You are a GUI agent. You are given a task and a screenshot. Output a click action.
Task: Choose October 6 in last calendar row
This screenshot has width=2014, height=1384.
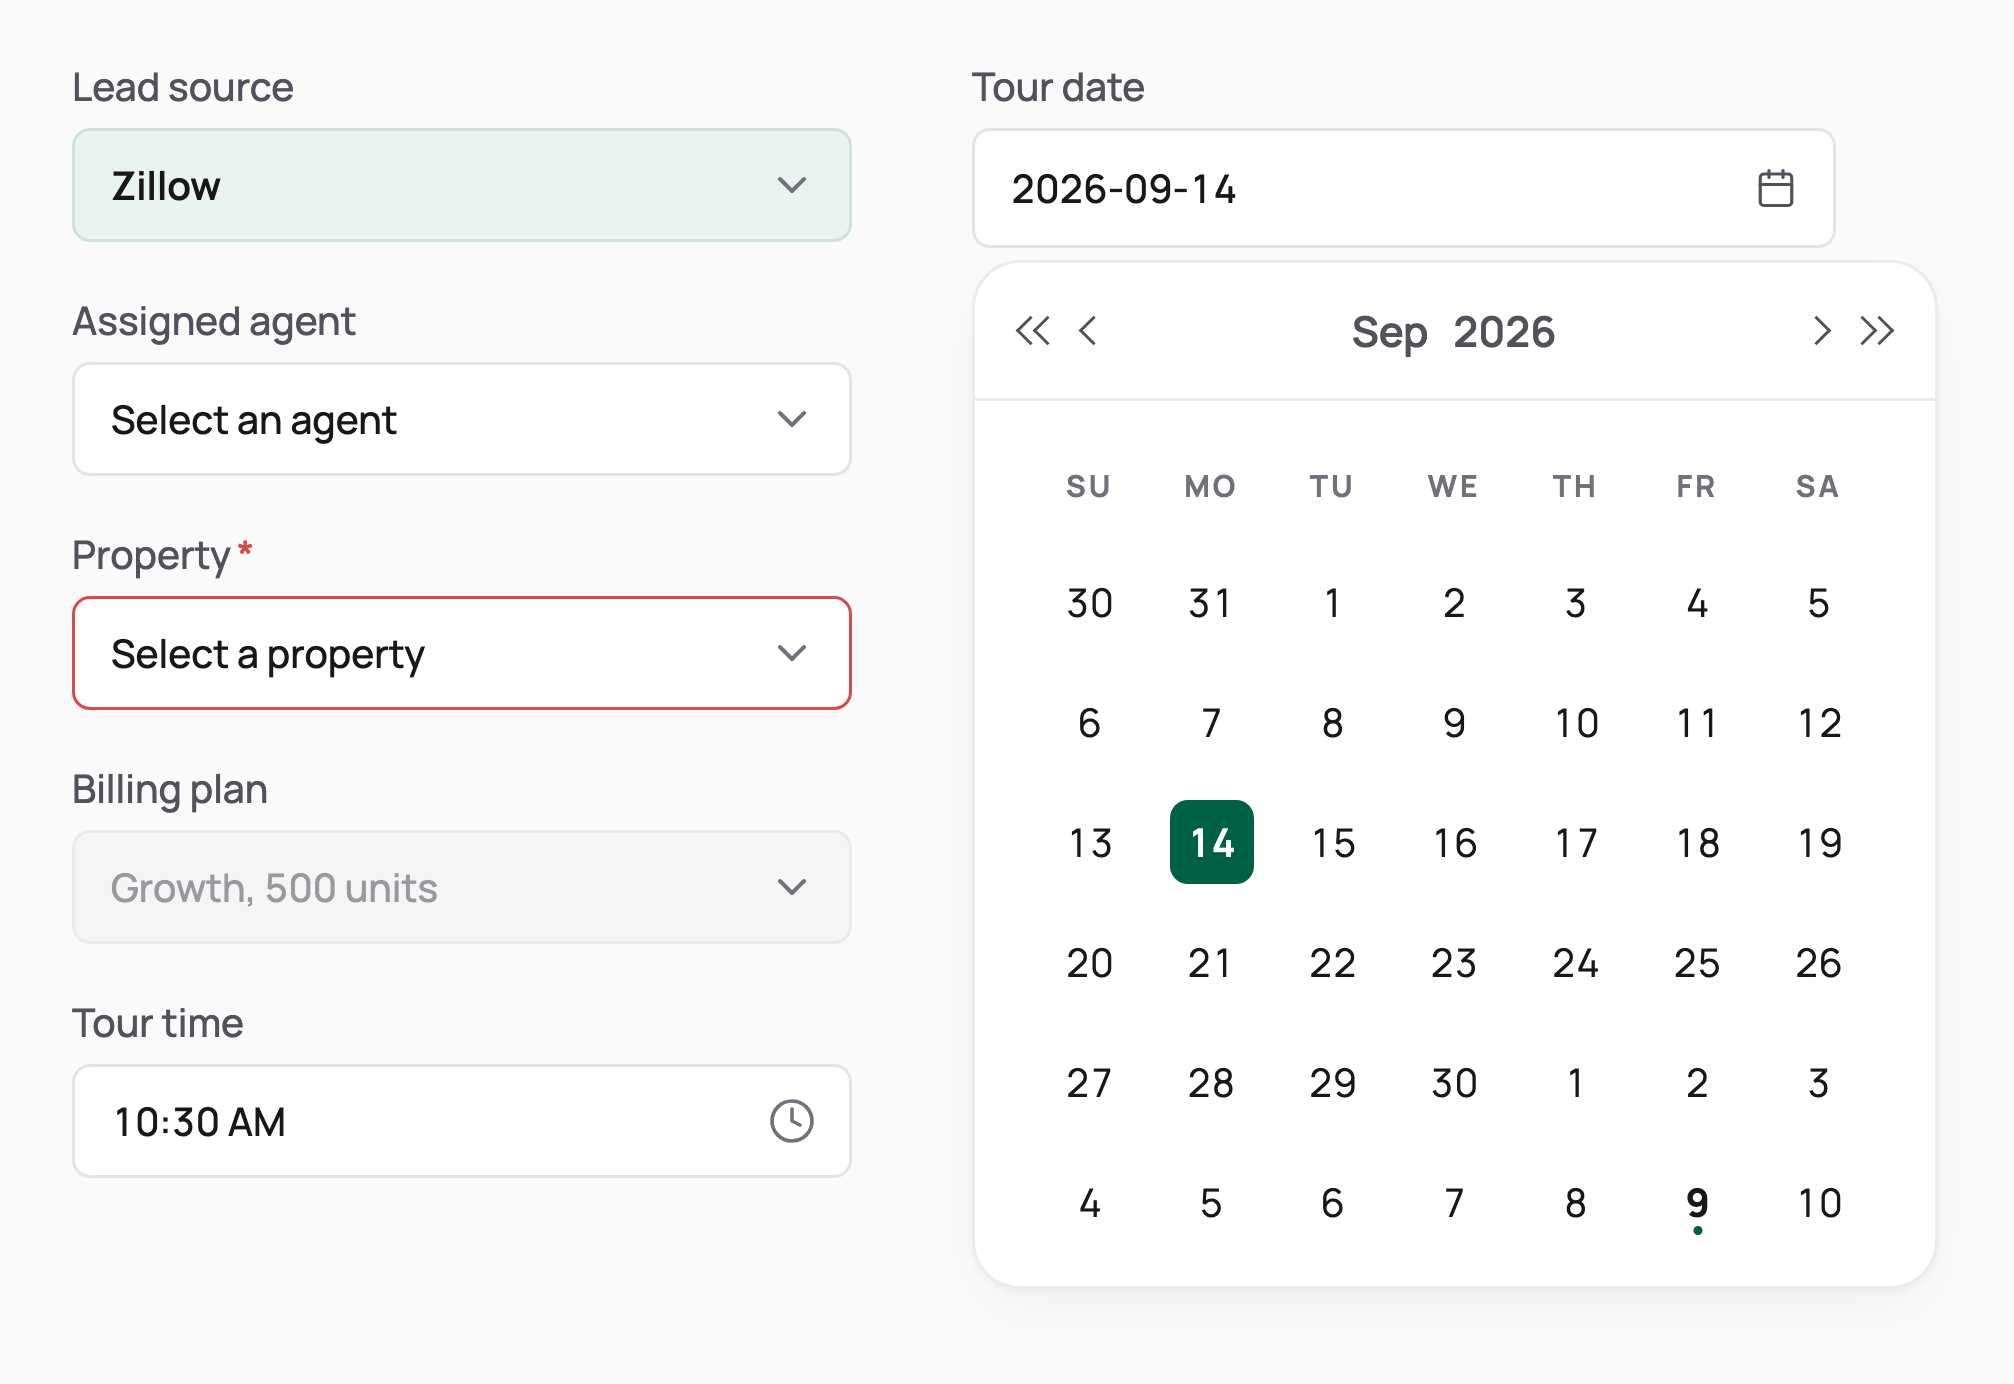coord(1333,1202)
